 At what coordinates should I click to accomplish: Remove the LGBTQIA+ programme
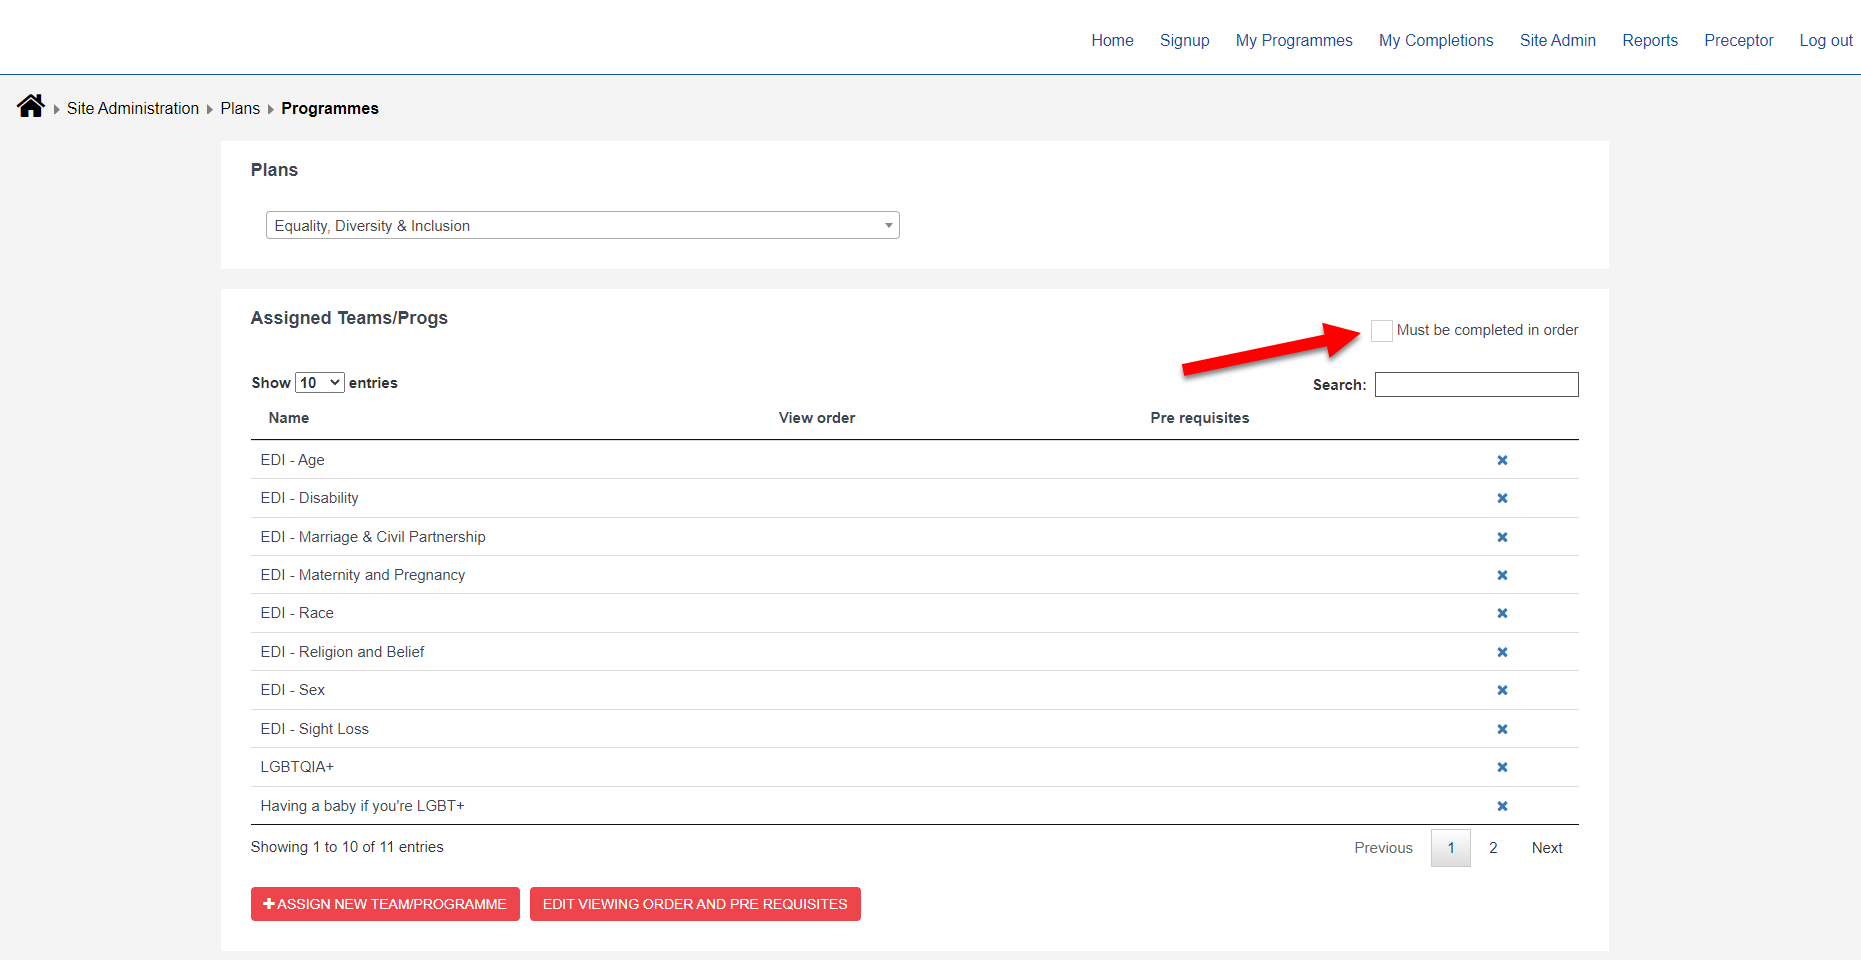click(x=1502, y=767)
